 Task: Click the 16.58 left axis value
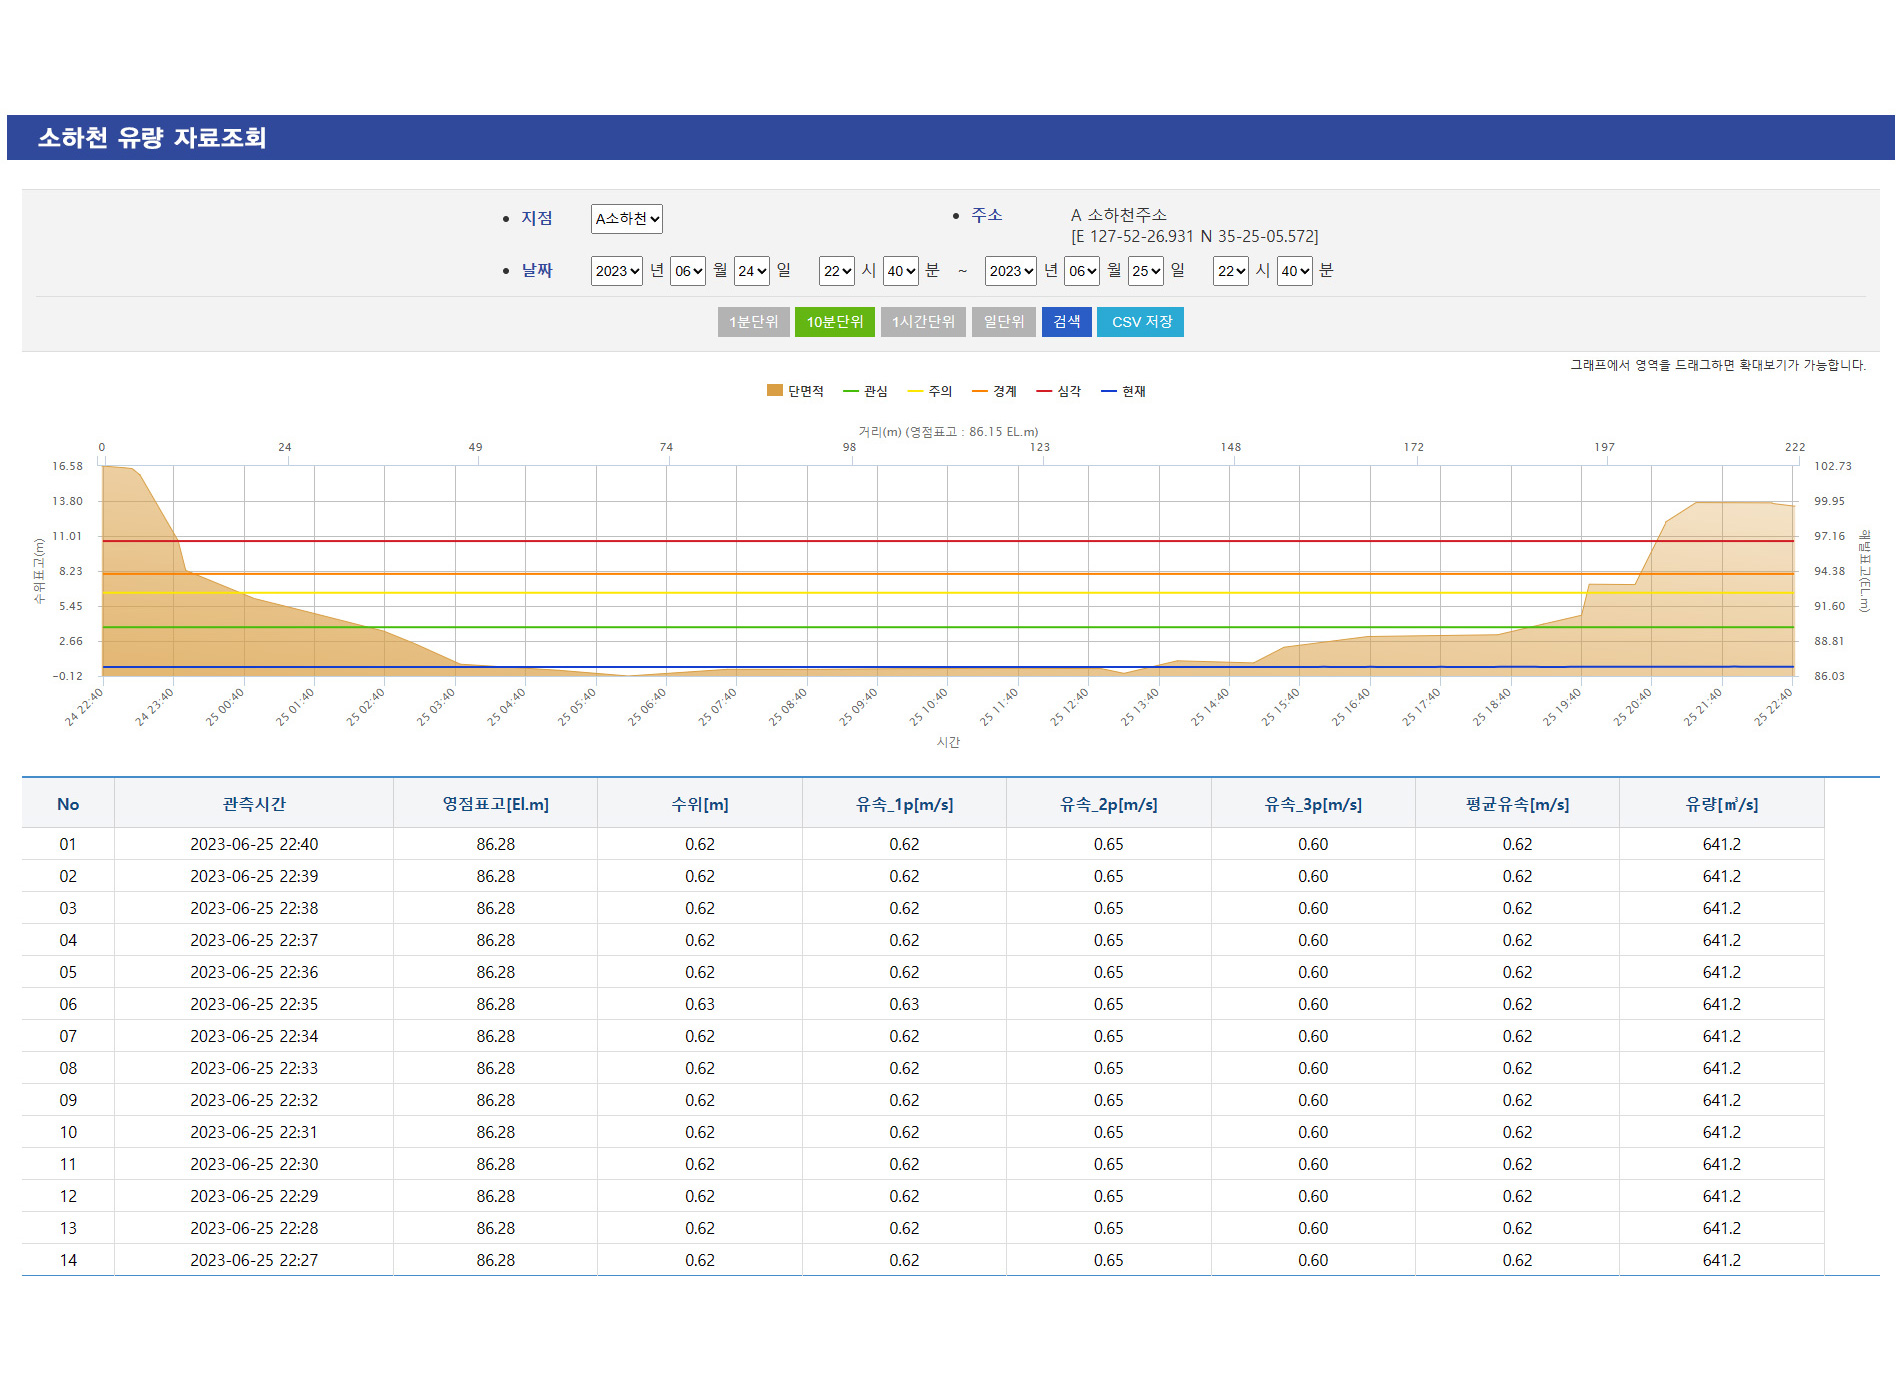68,466
